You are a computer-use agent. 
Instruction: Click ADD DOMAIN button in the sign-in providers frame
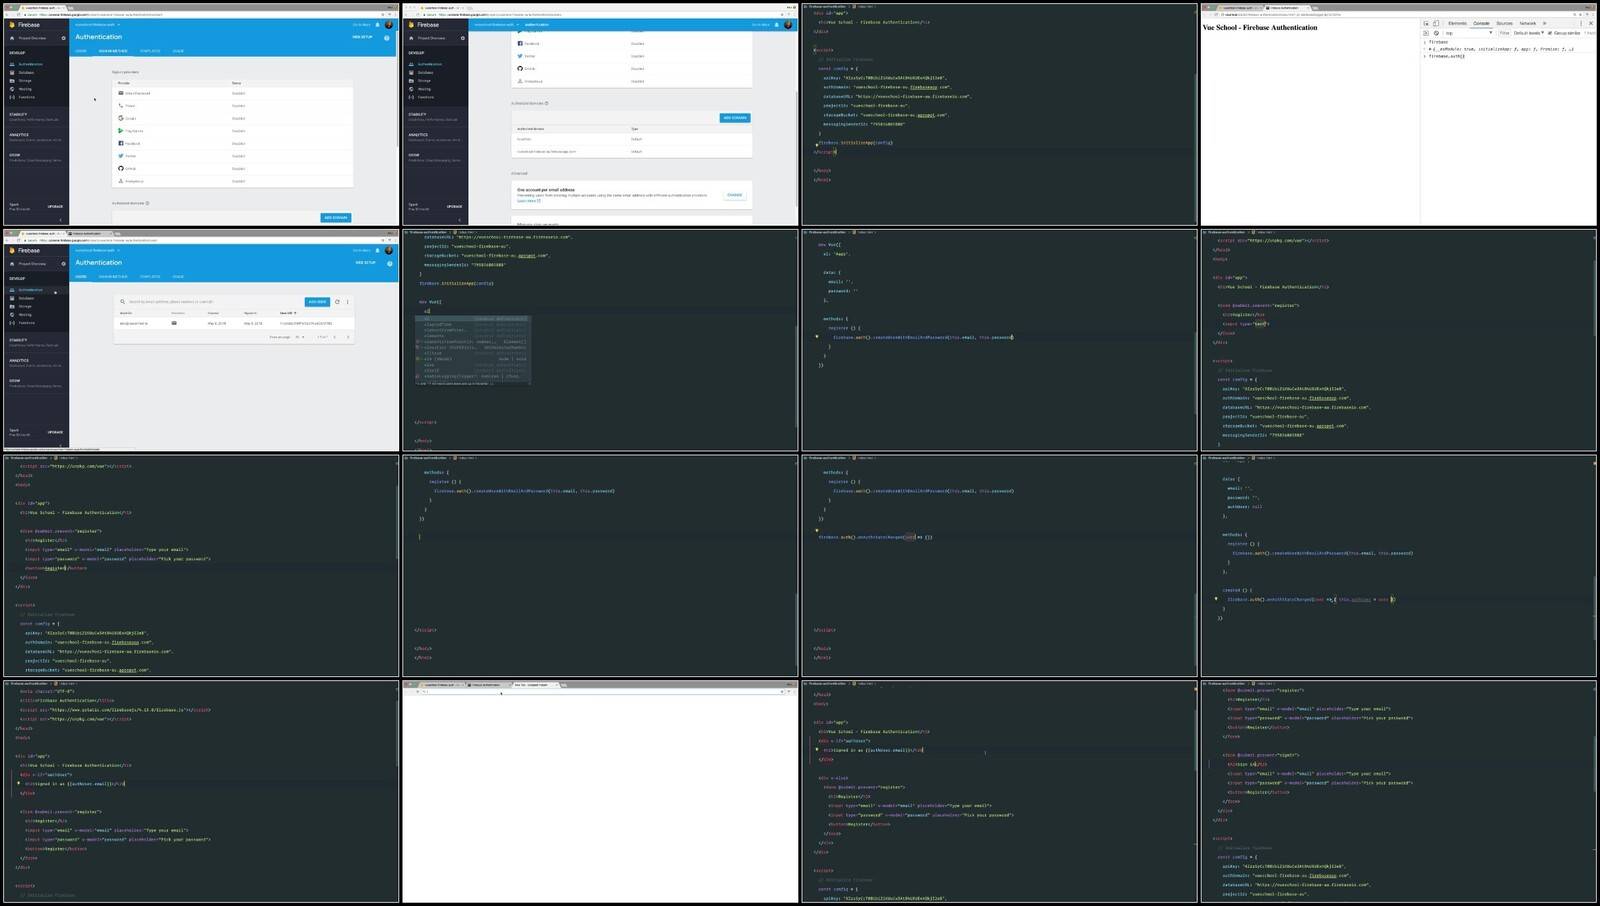tap(336, 218)
